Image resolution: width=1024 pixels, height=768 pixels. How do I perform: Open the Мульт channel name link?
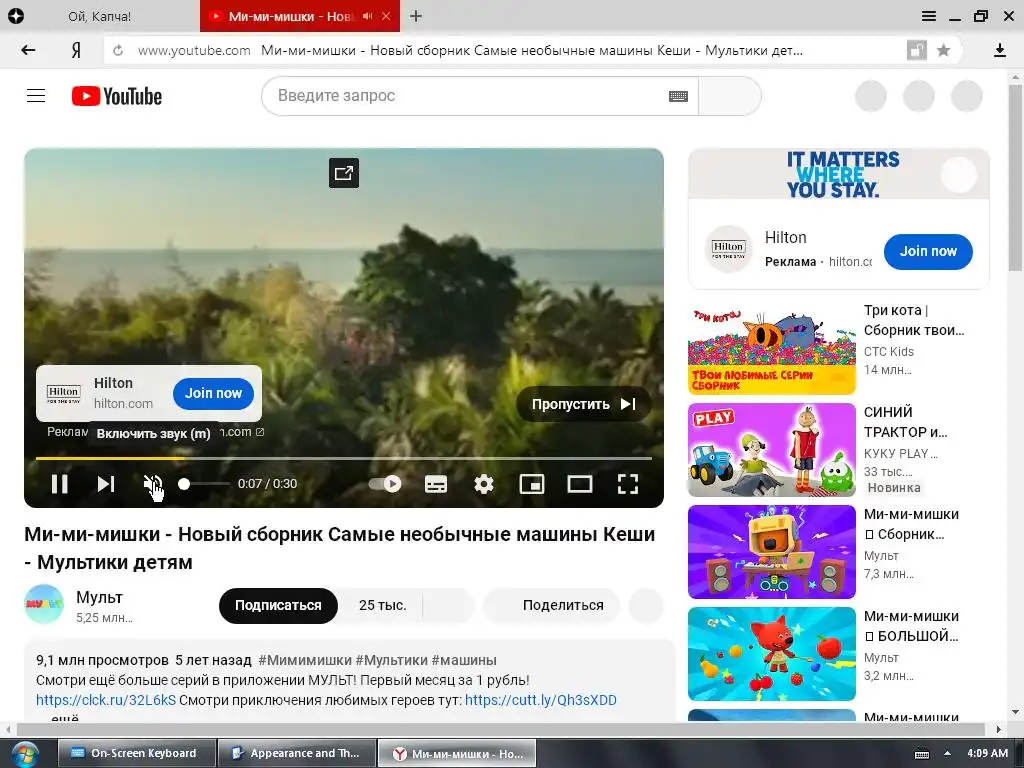pyautogui.click(x=99, y=597)
